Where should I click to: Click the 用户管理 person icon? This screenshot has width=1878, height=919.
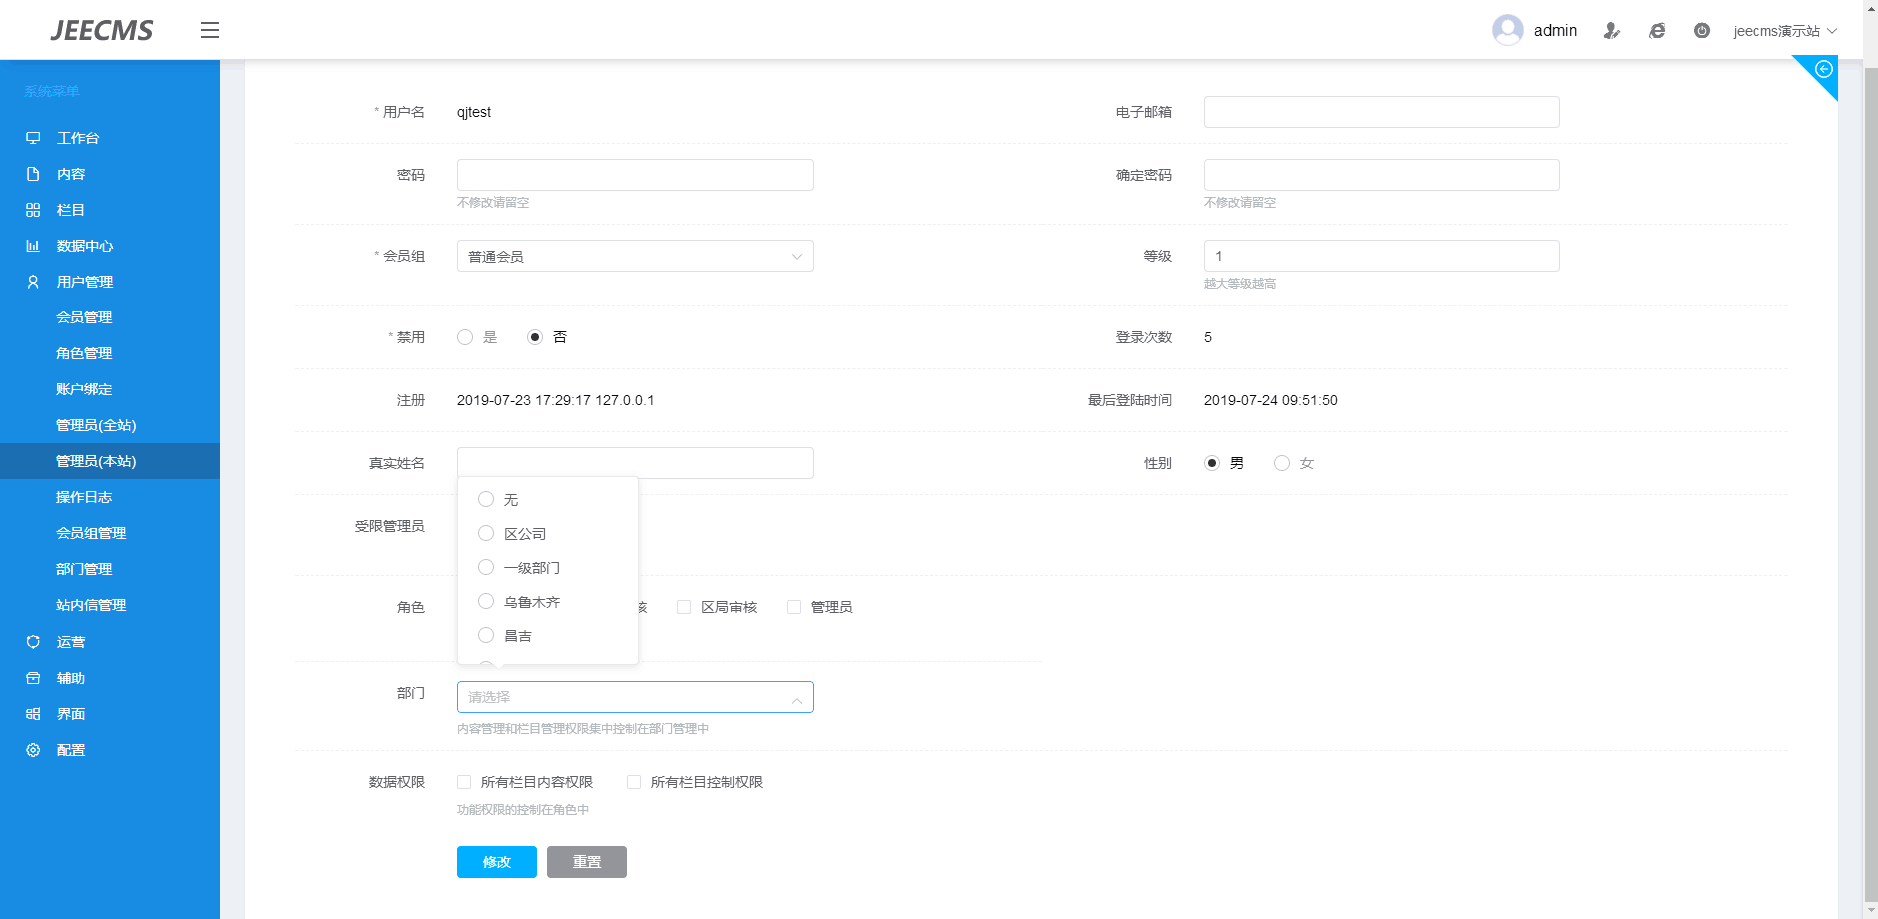tap(33, 282)
